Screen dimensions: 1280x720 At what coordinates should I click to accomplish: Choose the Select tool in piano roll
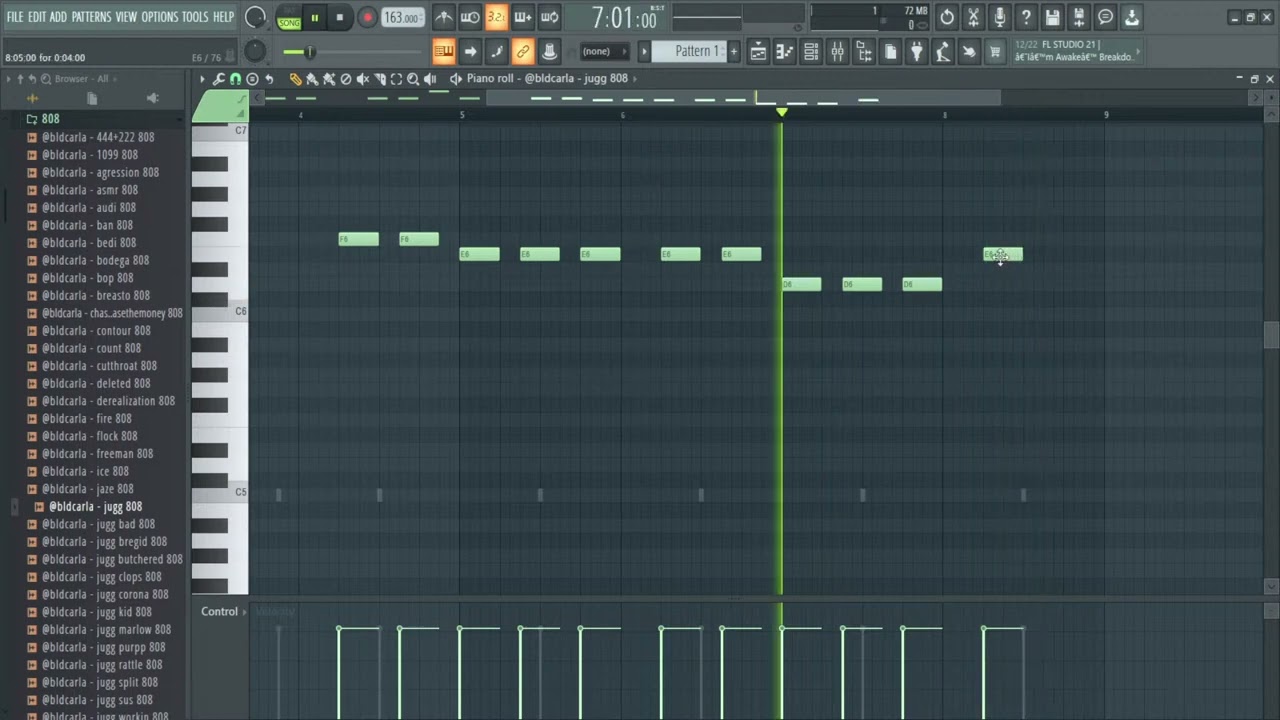click(x=396, y=79)
